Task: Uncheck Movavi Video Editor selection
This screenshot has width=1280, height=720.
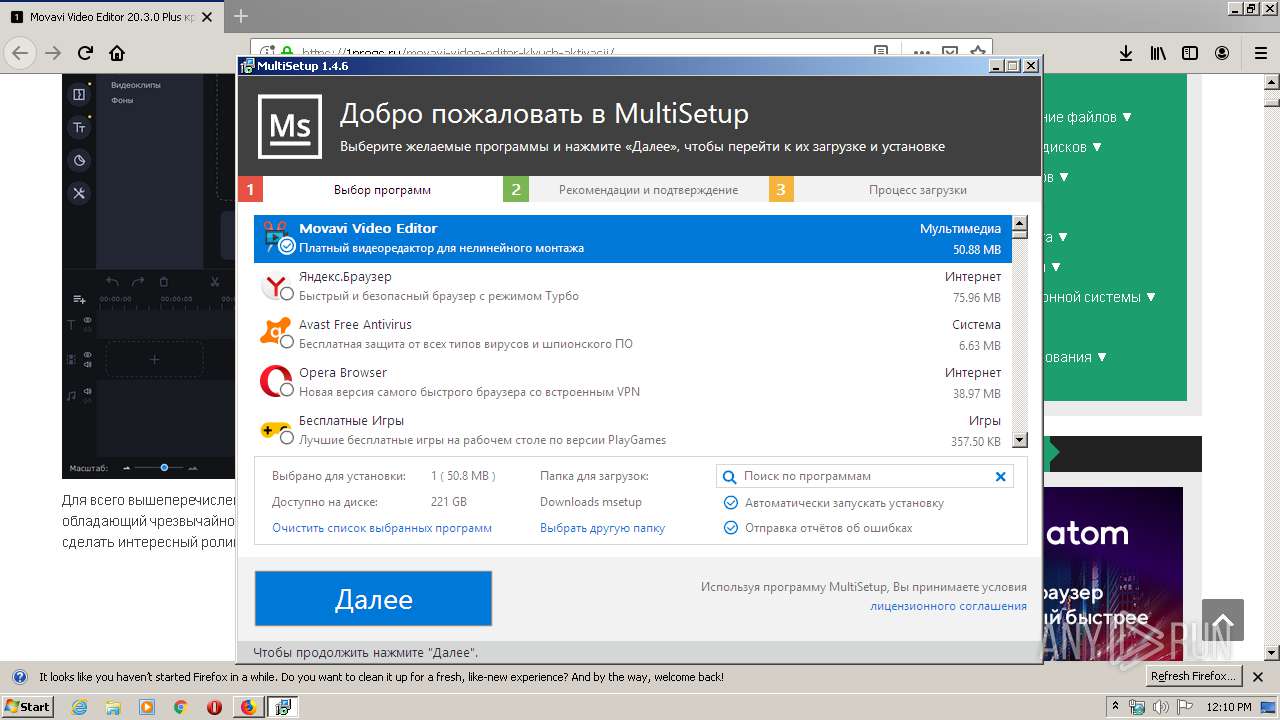Action: [x=287, y=246]
